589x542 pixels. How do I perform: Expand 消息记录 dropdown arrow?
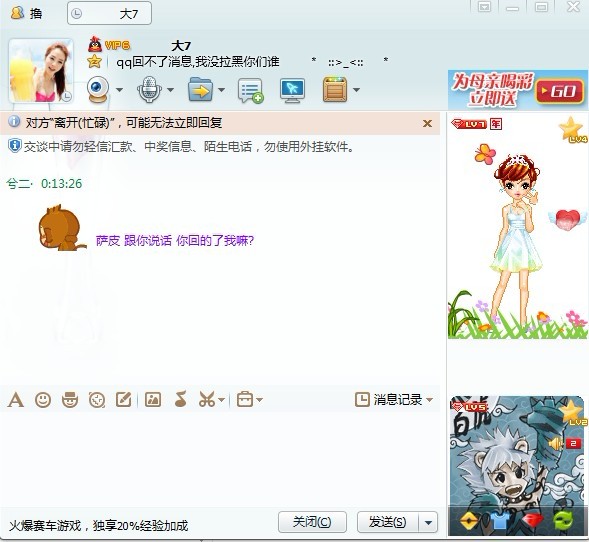429,400
